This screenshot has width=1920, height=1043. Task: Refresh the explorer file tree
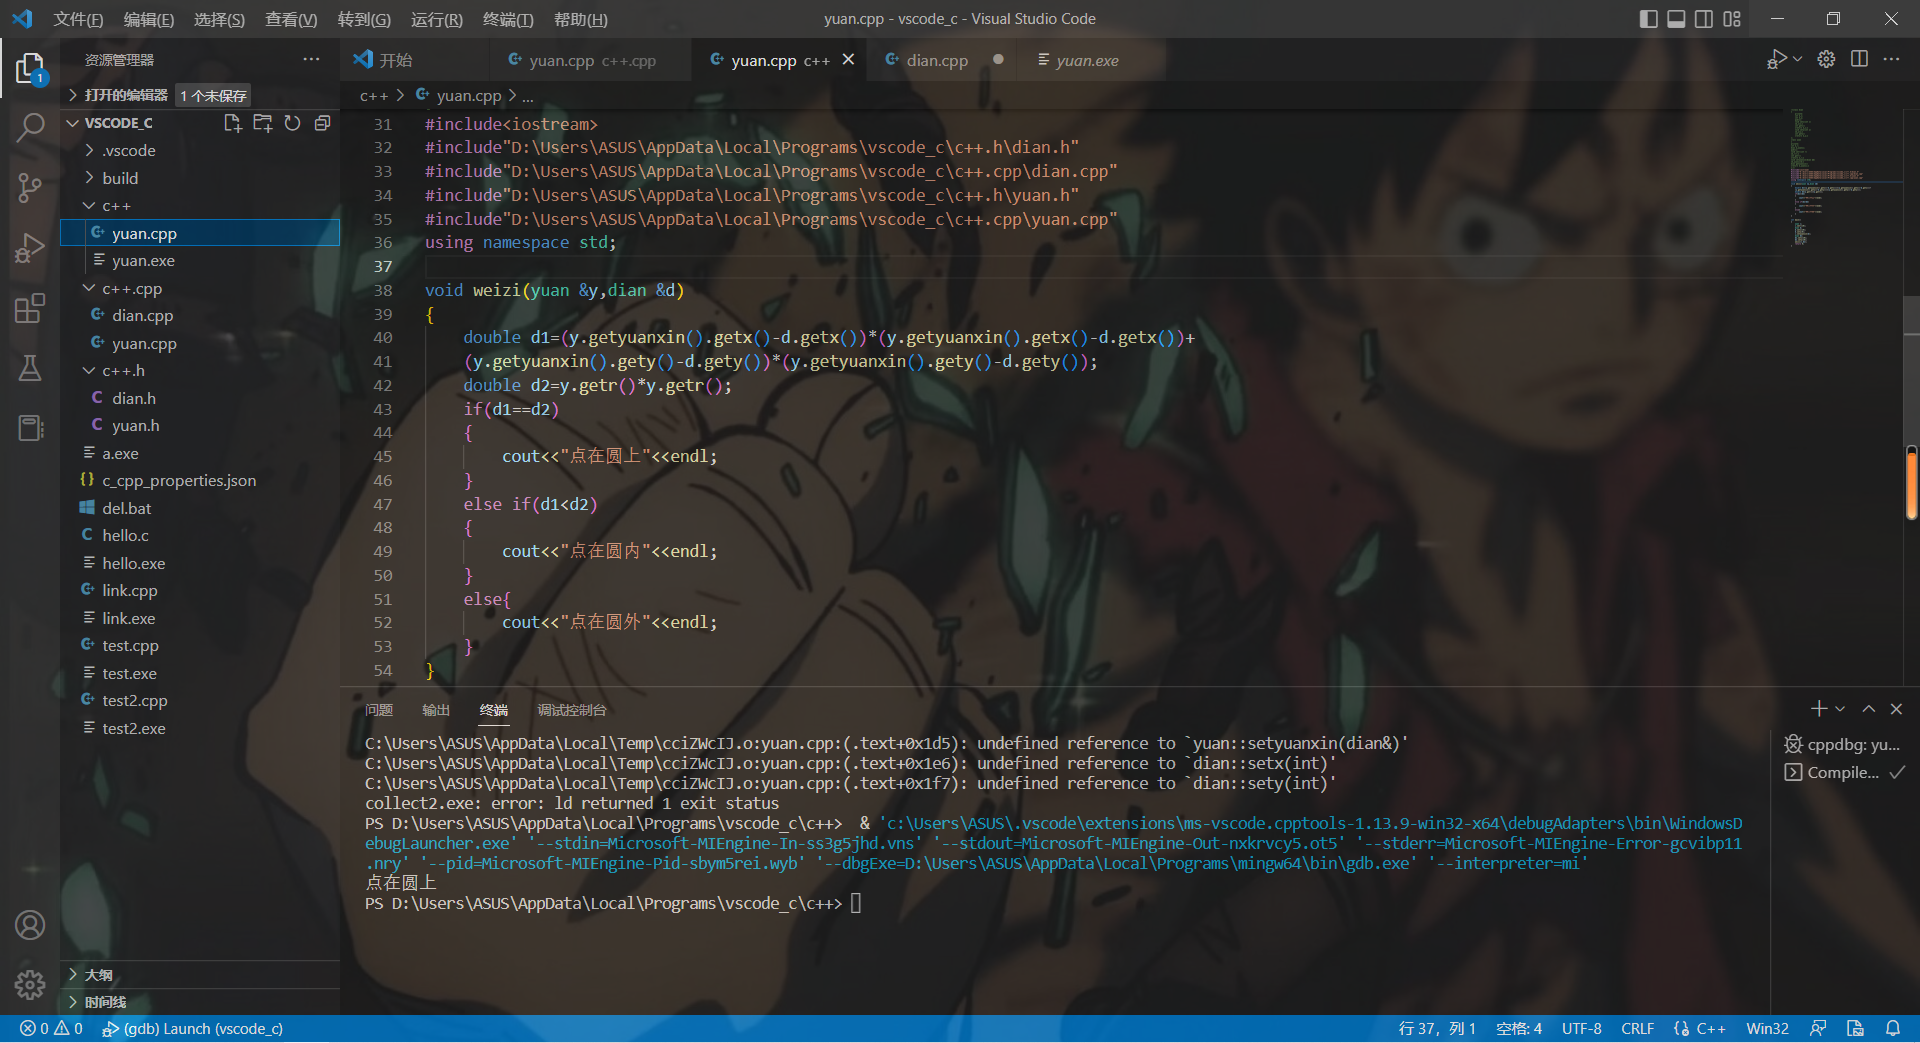click(x=292, y=123)
